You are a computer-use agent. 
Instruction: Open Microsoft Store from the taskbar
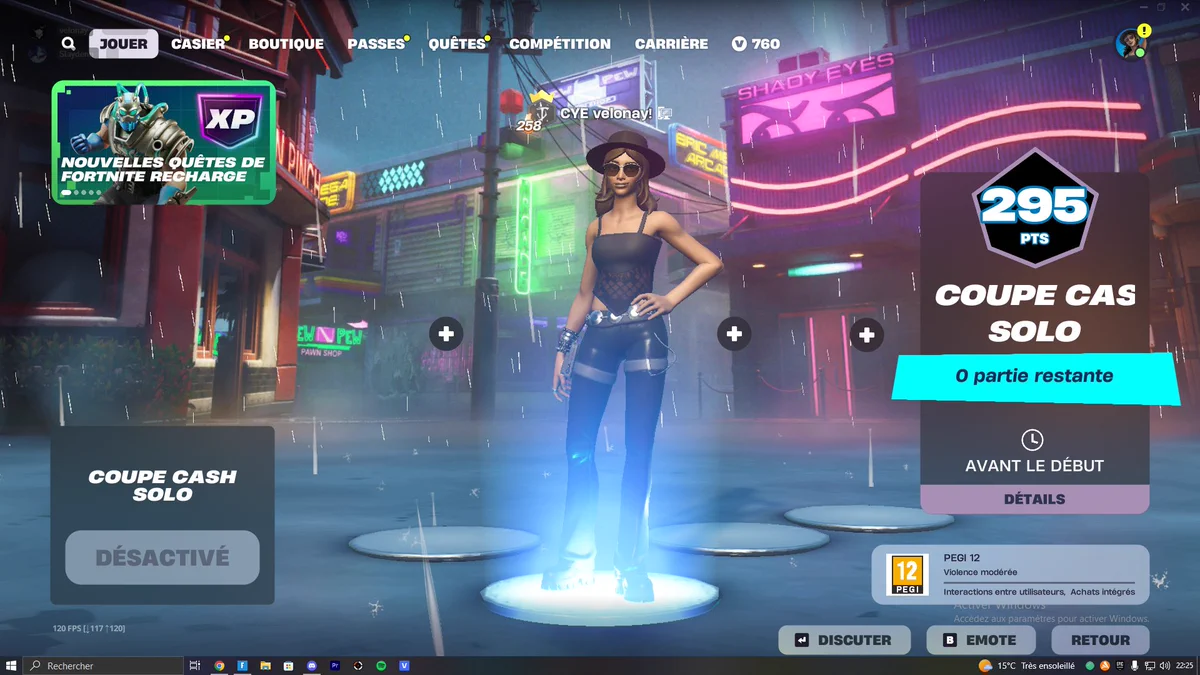click(x=289, y=665)
